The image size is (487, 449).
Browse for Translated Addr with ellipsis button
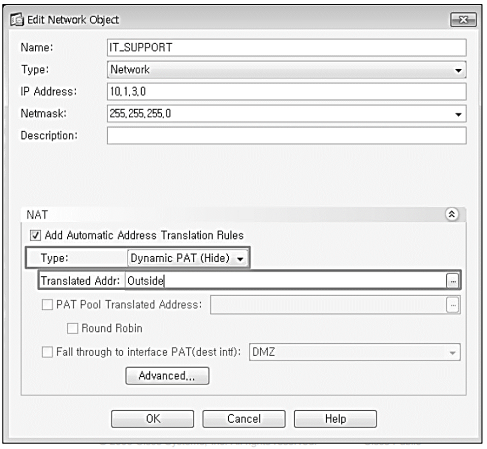[x=452, y=281]
